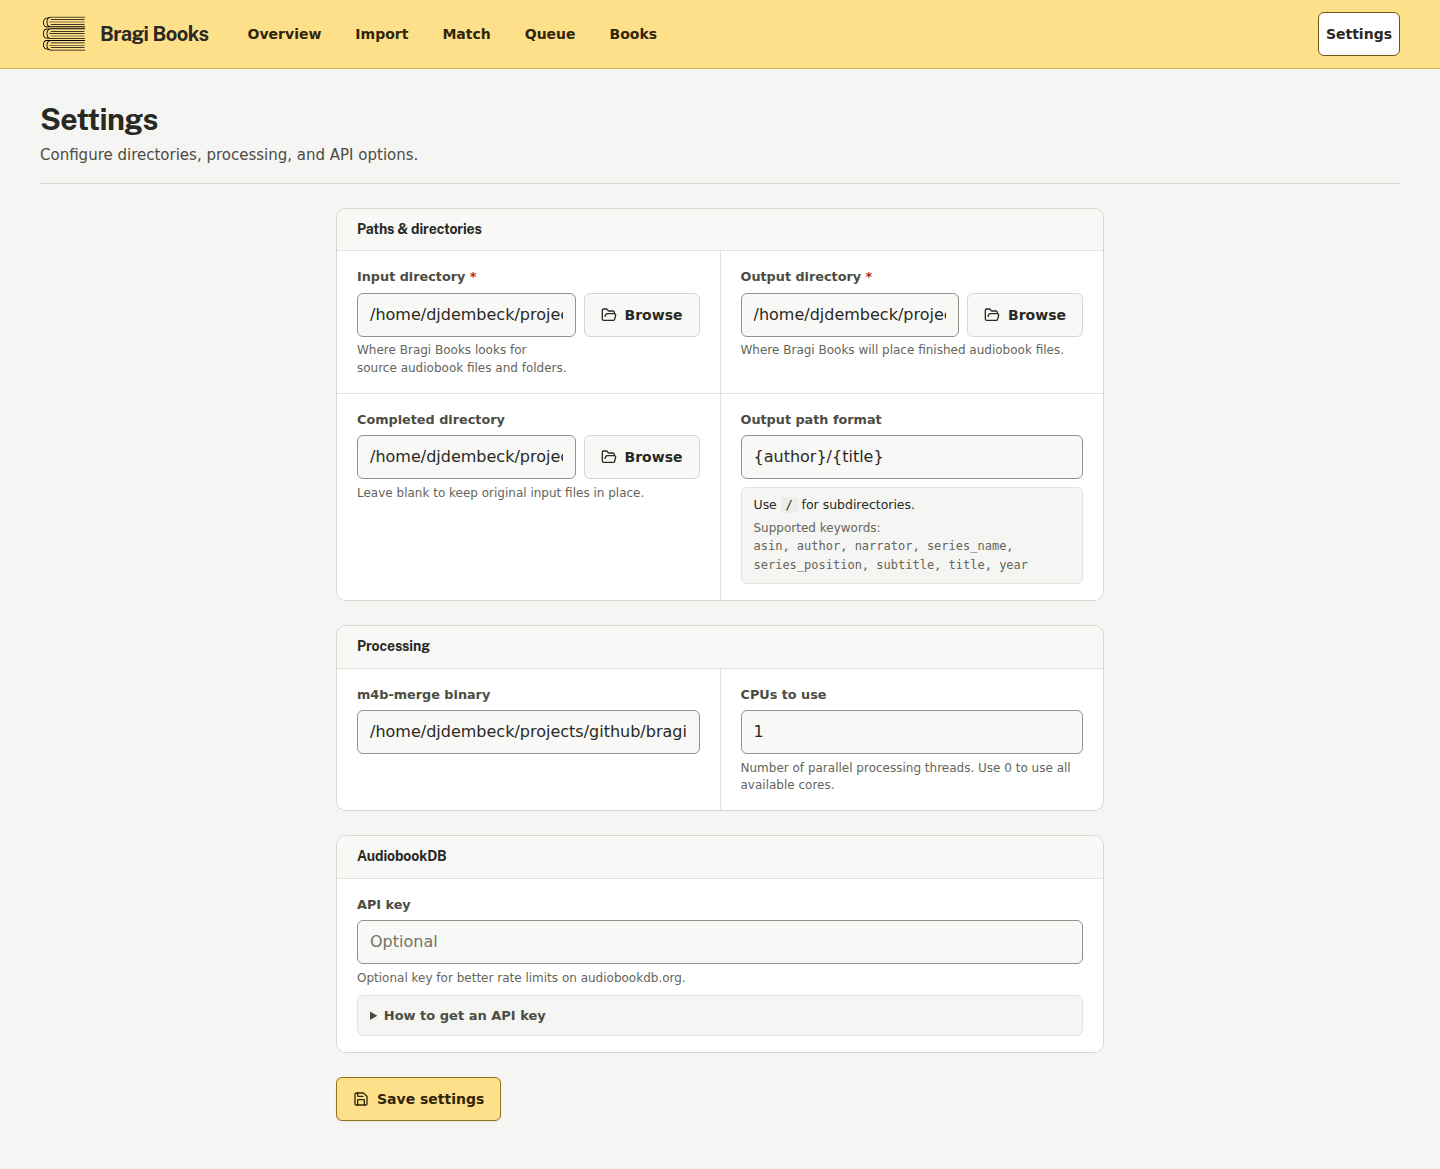
Task: Open the Match page
Action: (x=467, y=34)
